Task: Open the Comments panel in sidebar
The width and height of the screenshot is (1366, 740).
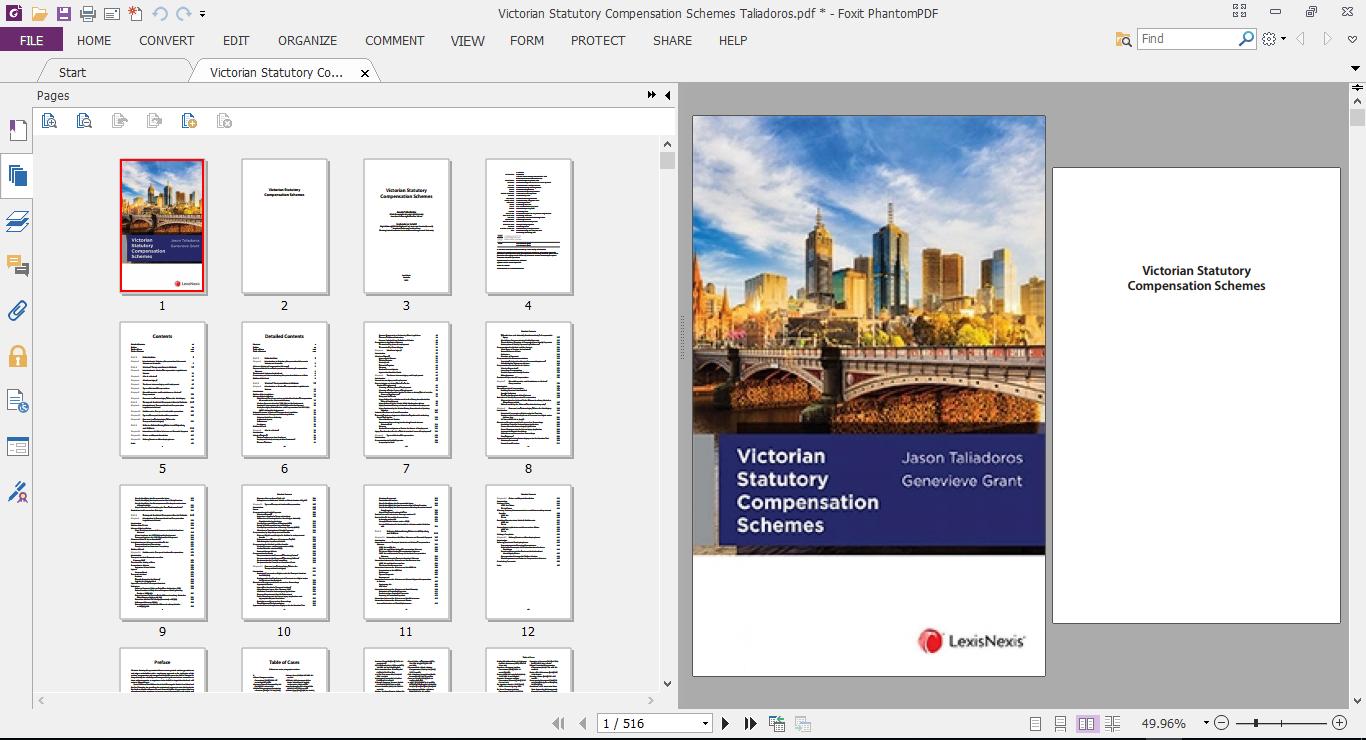Action: 17,266
